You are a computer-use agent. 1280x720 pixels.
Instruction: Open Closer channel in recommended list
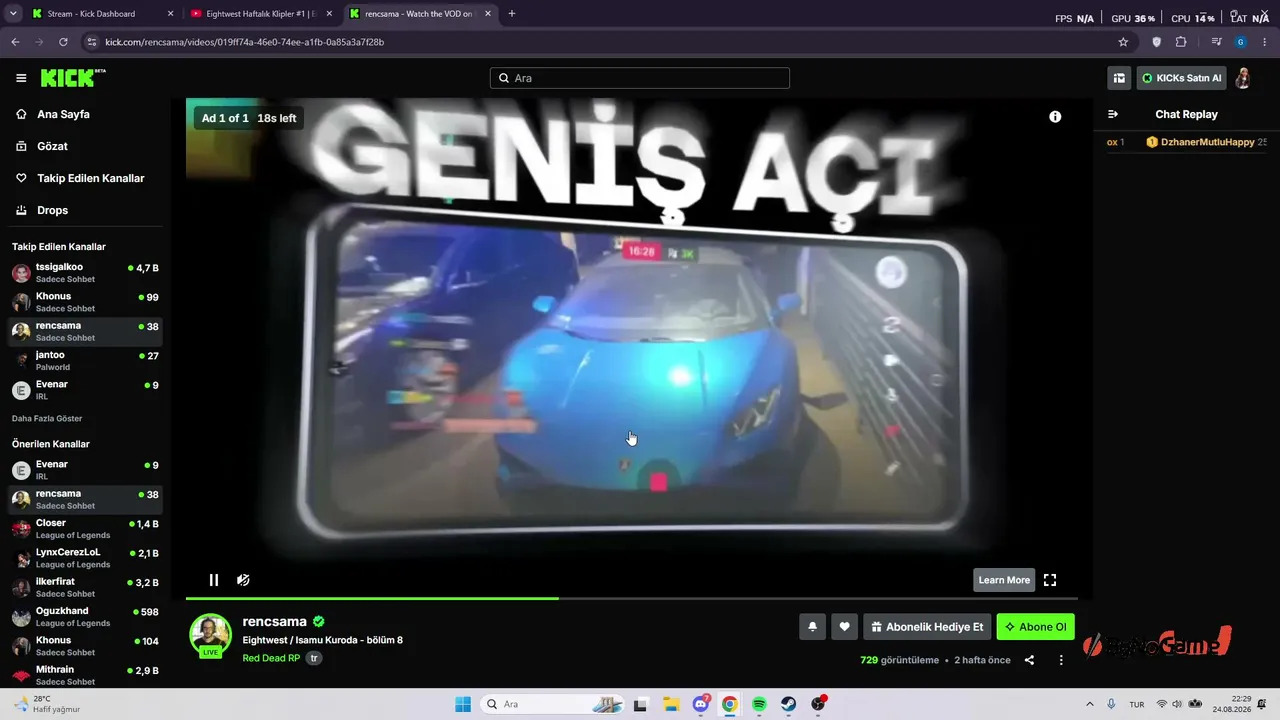pos(85,529)
